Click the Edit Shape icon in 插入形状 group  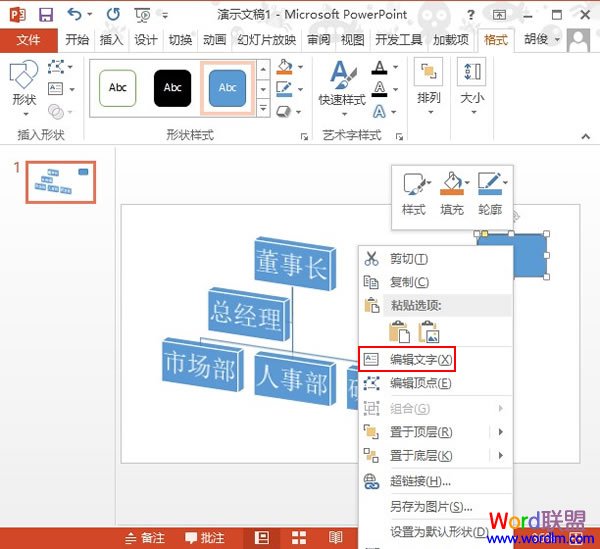56,67
